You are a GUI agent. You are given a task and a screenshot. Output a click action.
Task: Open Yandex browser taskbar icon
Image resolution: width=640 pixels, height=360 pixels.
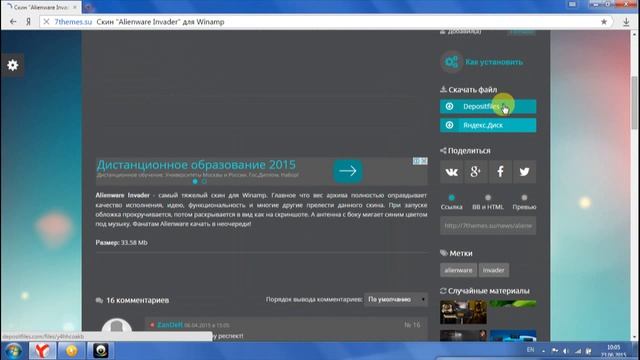(42, 351)
